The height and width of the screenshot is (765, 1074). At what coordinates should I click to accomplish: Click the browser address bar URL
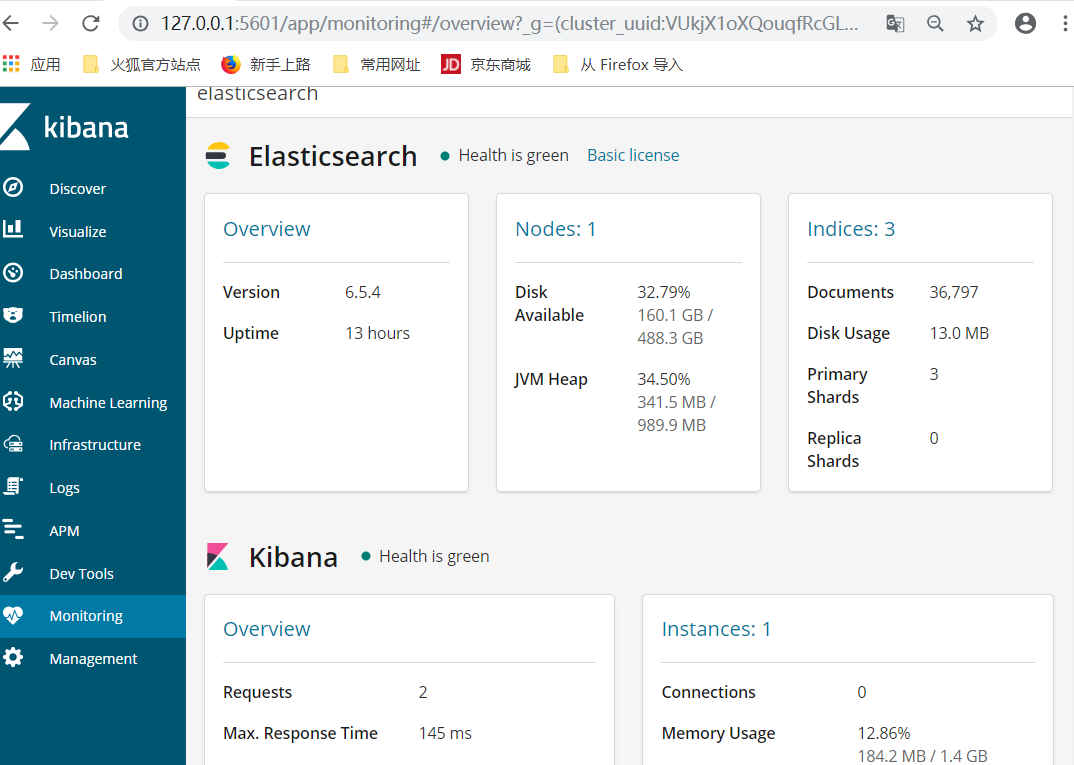(x=509, y=23)
